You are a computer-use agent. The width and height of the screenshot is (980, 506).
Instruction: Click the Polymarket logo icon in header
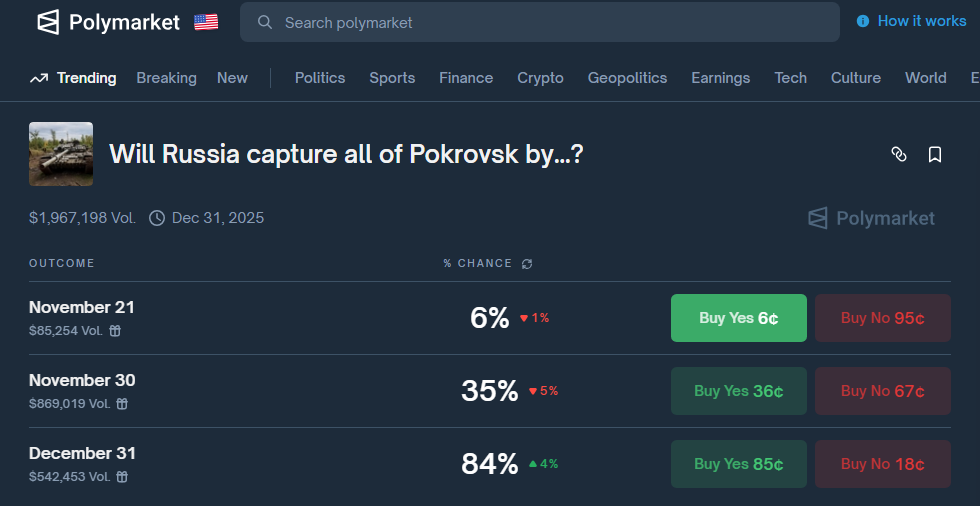point(48,22)
